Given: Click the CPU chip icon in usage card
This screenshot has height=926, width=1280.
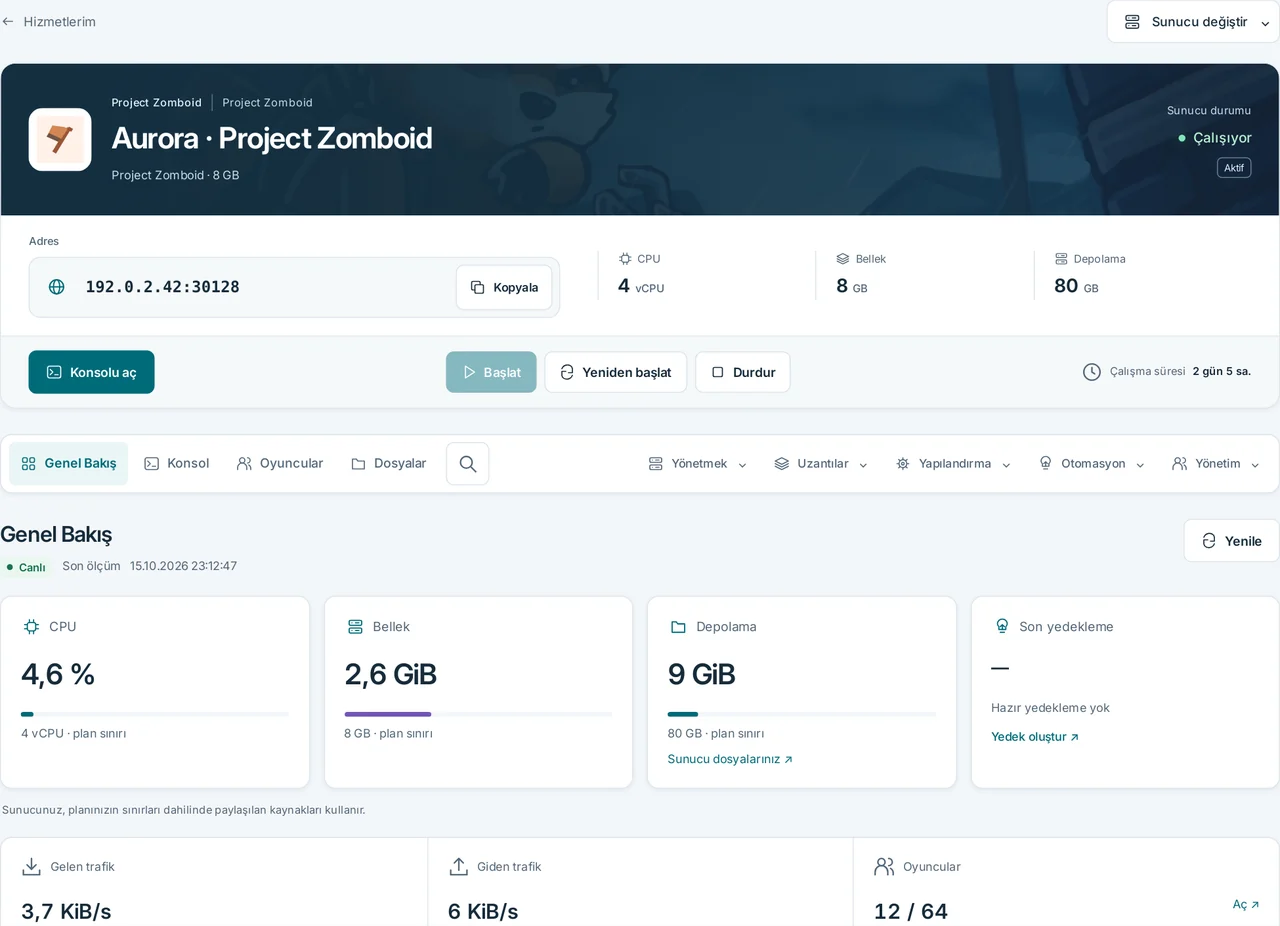Looking at the screenshot, I should 31,627.
